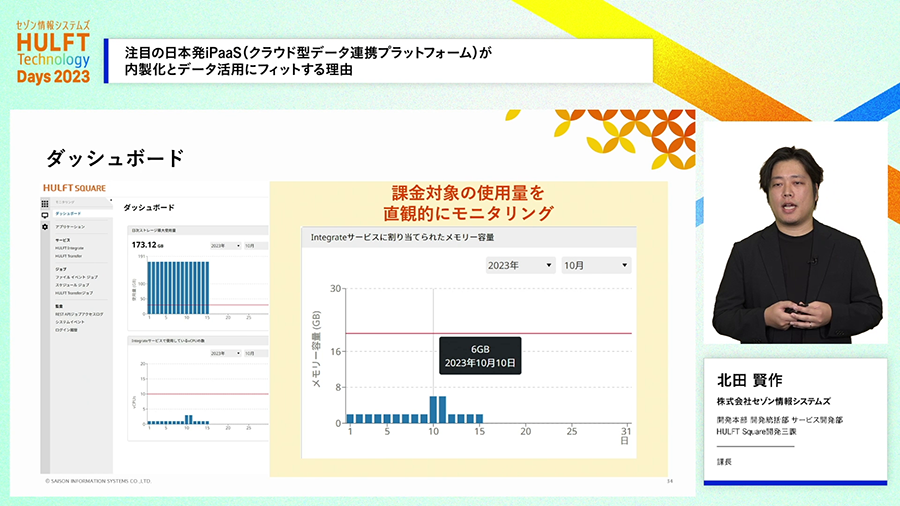
Task: Expand year dropdown in vCPU chart
Action: (224, 352)
